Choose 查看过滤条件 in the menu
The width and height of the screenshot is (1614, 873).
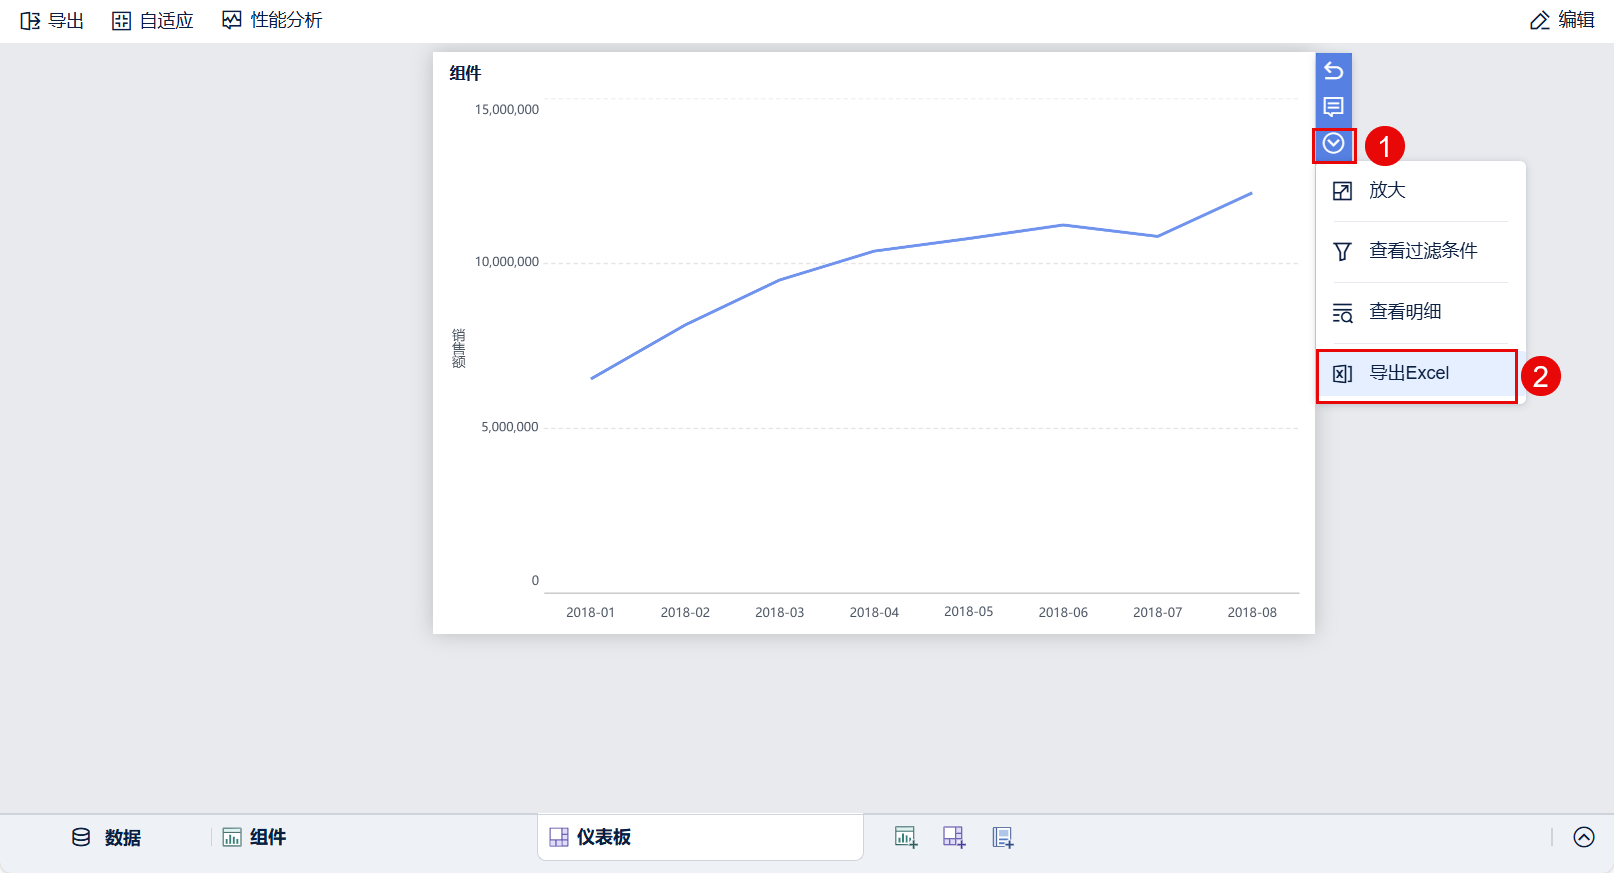point(1422,252)
